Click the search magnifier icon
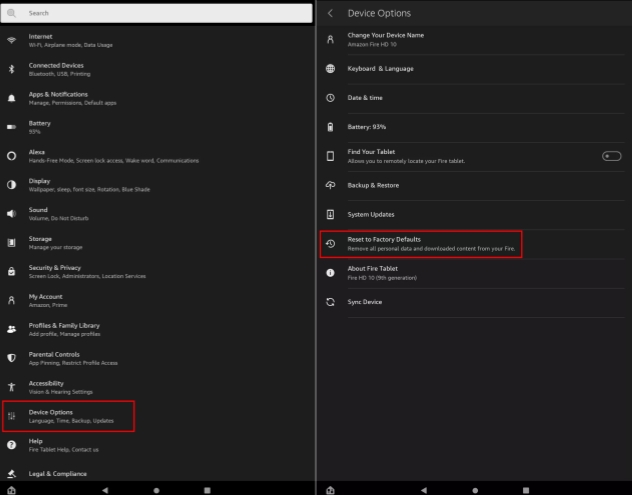Image resolution: width=632 pixels, height=495 pixels. 12,13
